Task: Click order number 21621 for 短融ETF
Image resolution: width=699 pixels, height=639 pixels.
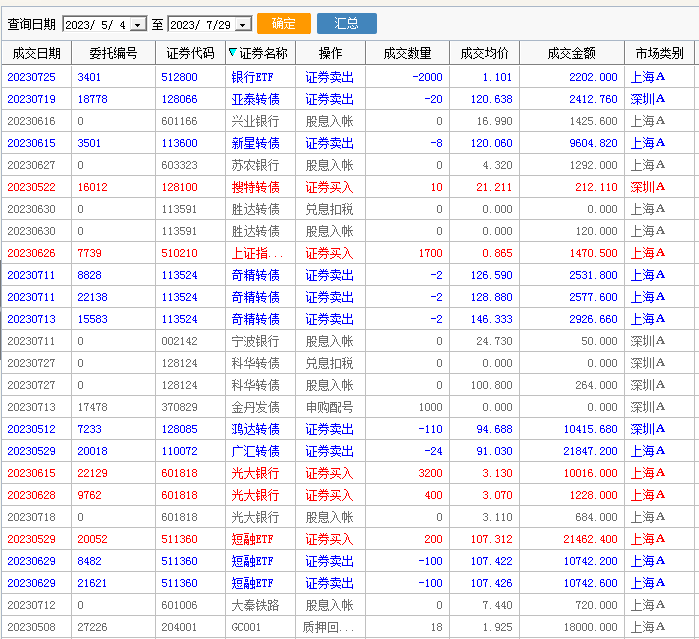Action: point(92,583)
